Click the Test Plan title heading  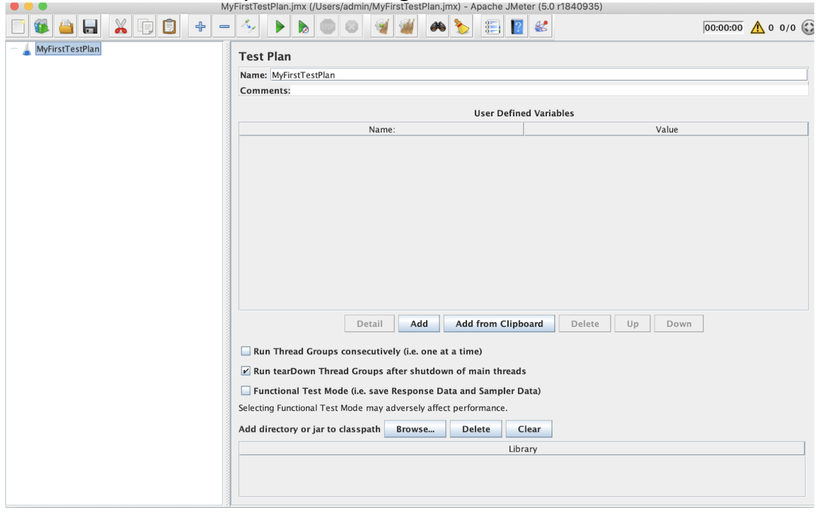(265, 56)
